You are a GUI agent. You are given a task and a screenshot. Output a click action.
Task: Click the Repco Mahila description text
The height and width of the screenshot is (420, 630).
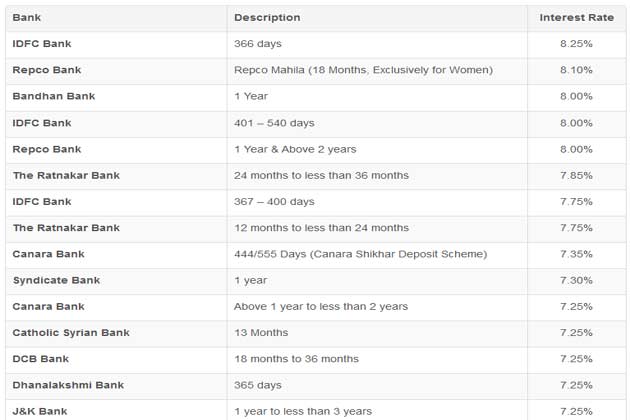[x=363, y=70]
